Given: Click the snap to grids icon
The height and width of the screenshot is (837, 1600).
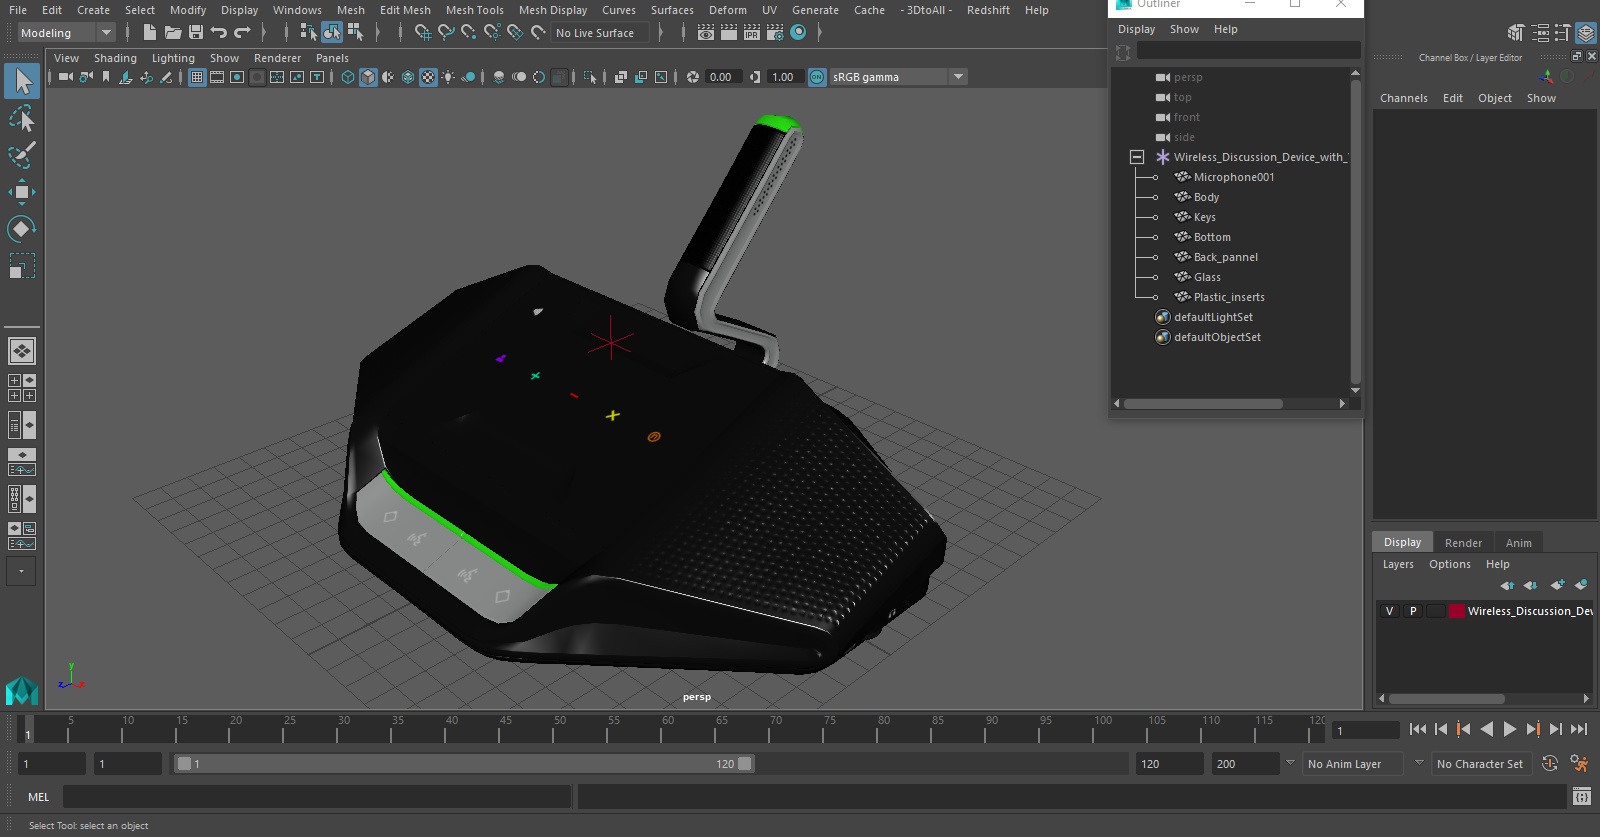Looking at the screenshot, I should tap(422, 33).
